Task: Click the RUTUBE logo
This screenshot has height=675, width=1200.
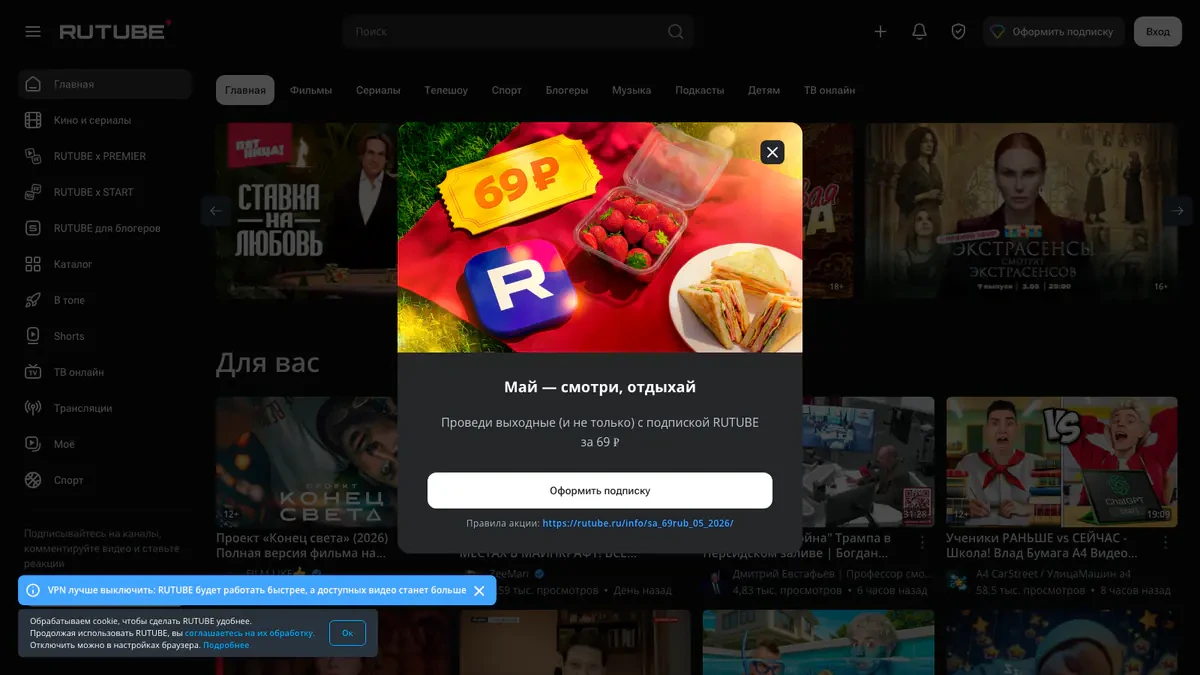Action: pos(114,31)
